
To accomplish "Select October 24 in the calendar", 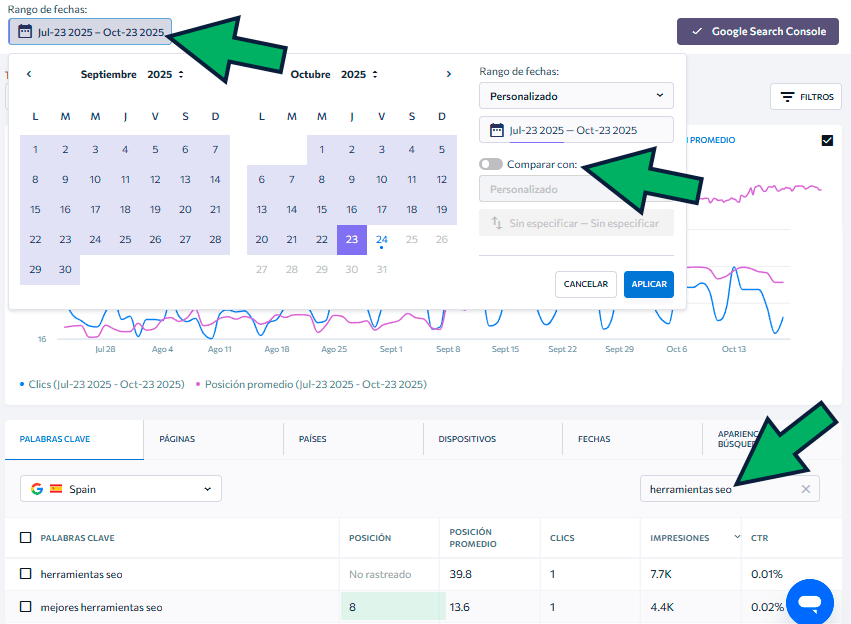I will pyautogui.click(x=382, y=239).
